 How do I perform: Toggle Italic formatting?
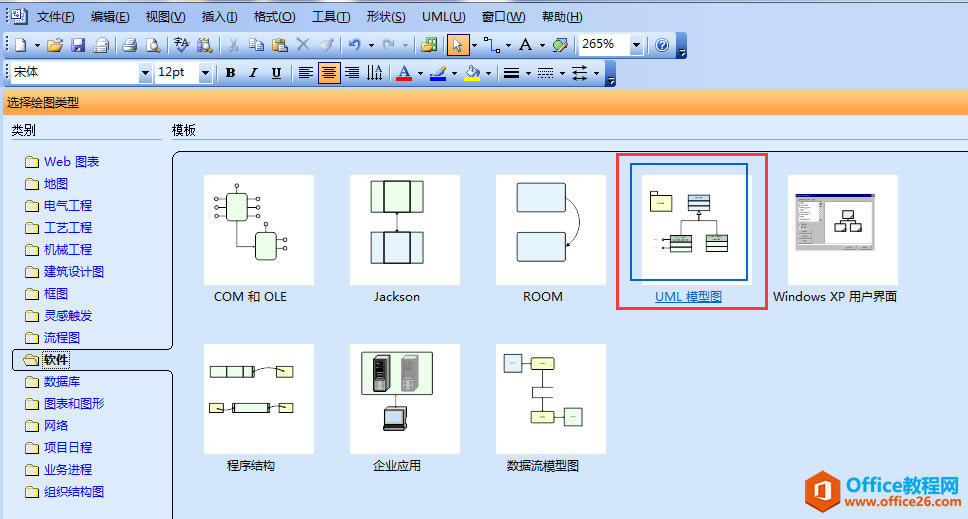click(x=253, y=73)
